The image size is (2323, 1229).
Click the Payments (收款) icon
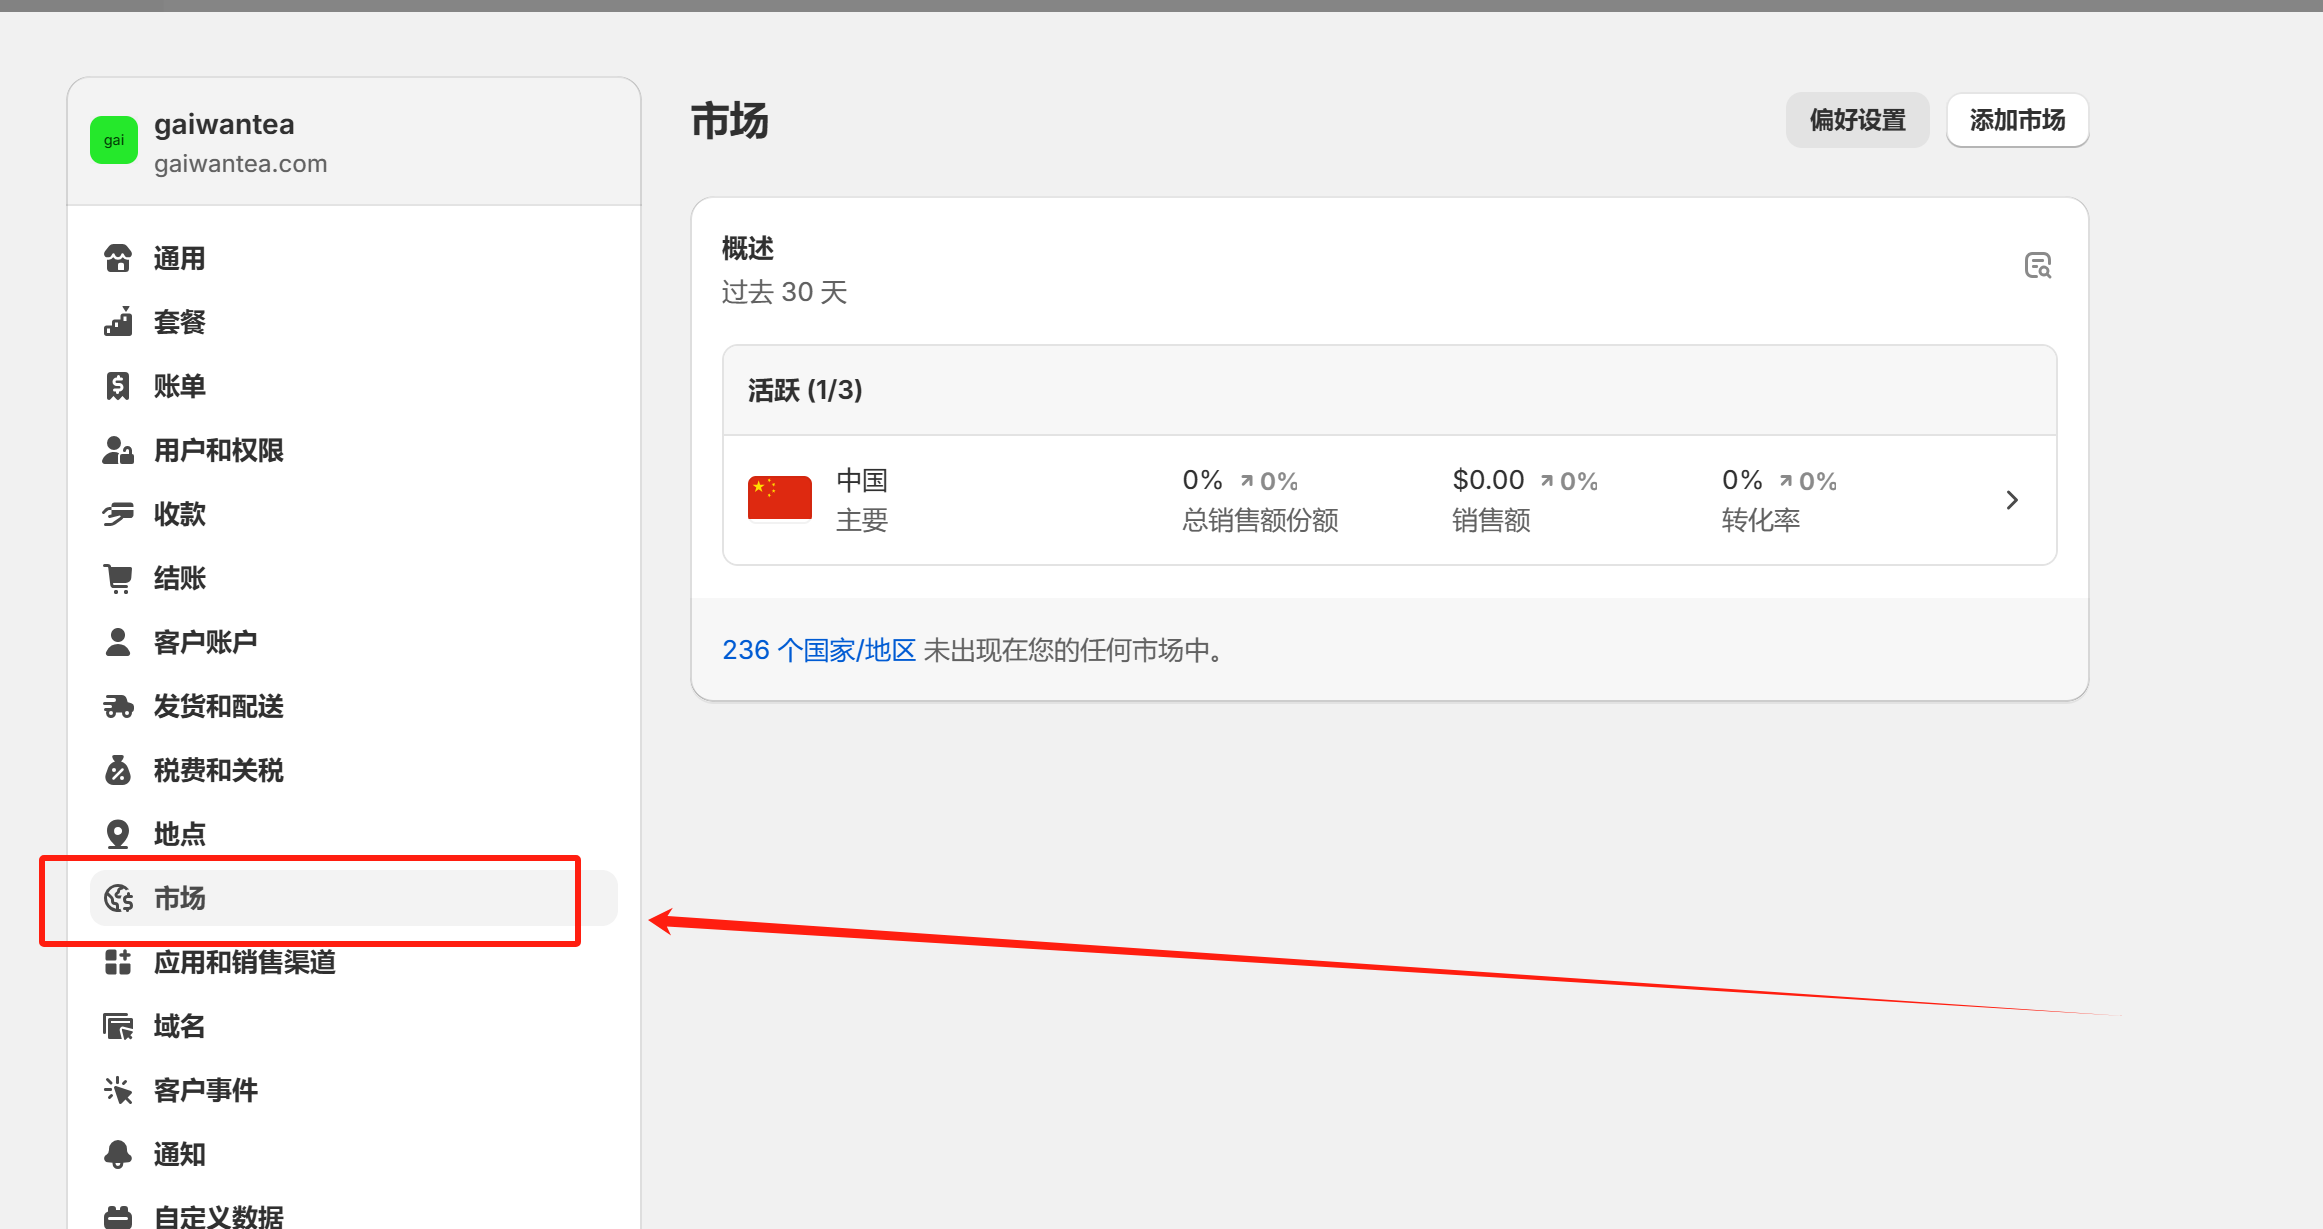(x=118, y=514)
